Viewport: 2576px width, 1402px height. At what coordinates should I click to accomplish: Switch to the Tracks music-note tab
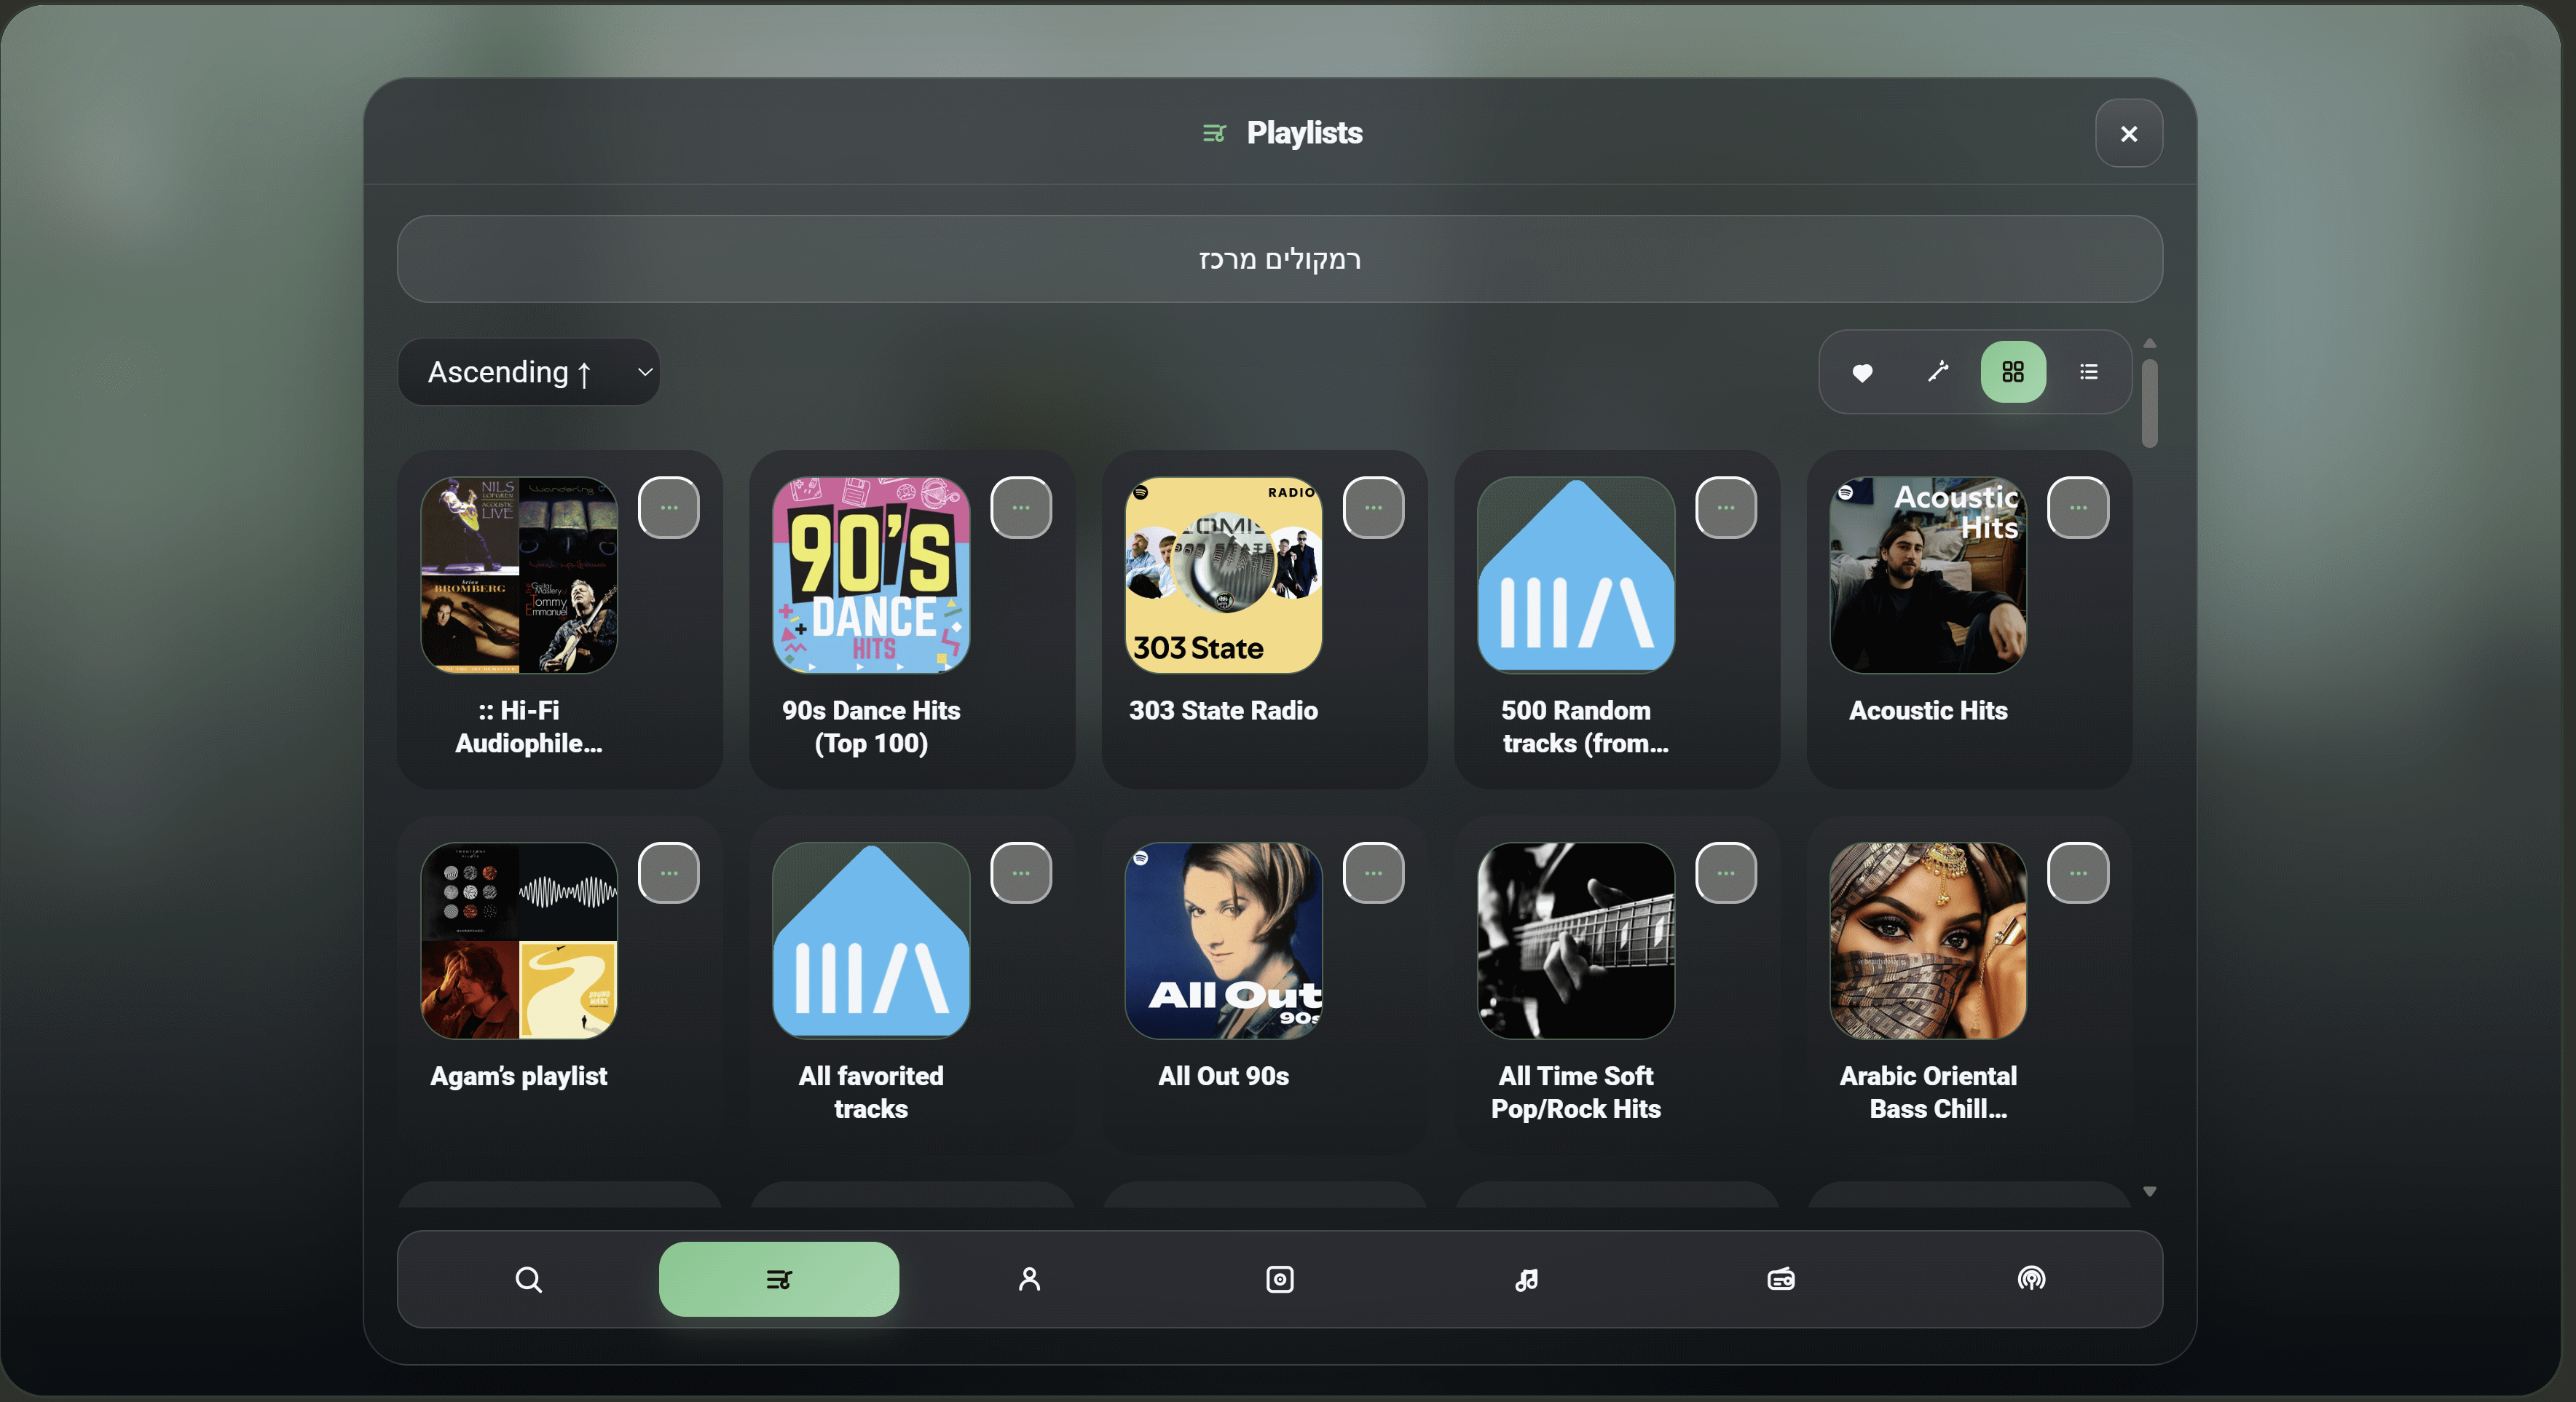[x=1526, y=1279]
